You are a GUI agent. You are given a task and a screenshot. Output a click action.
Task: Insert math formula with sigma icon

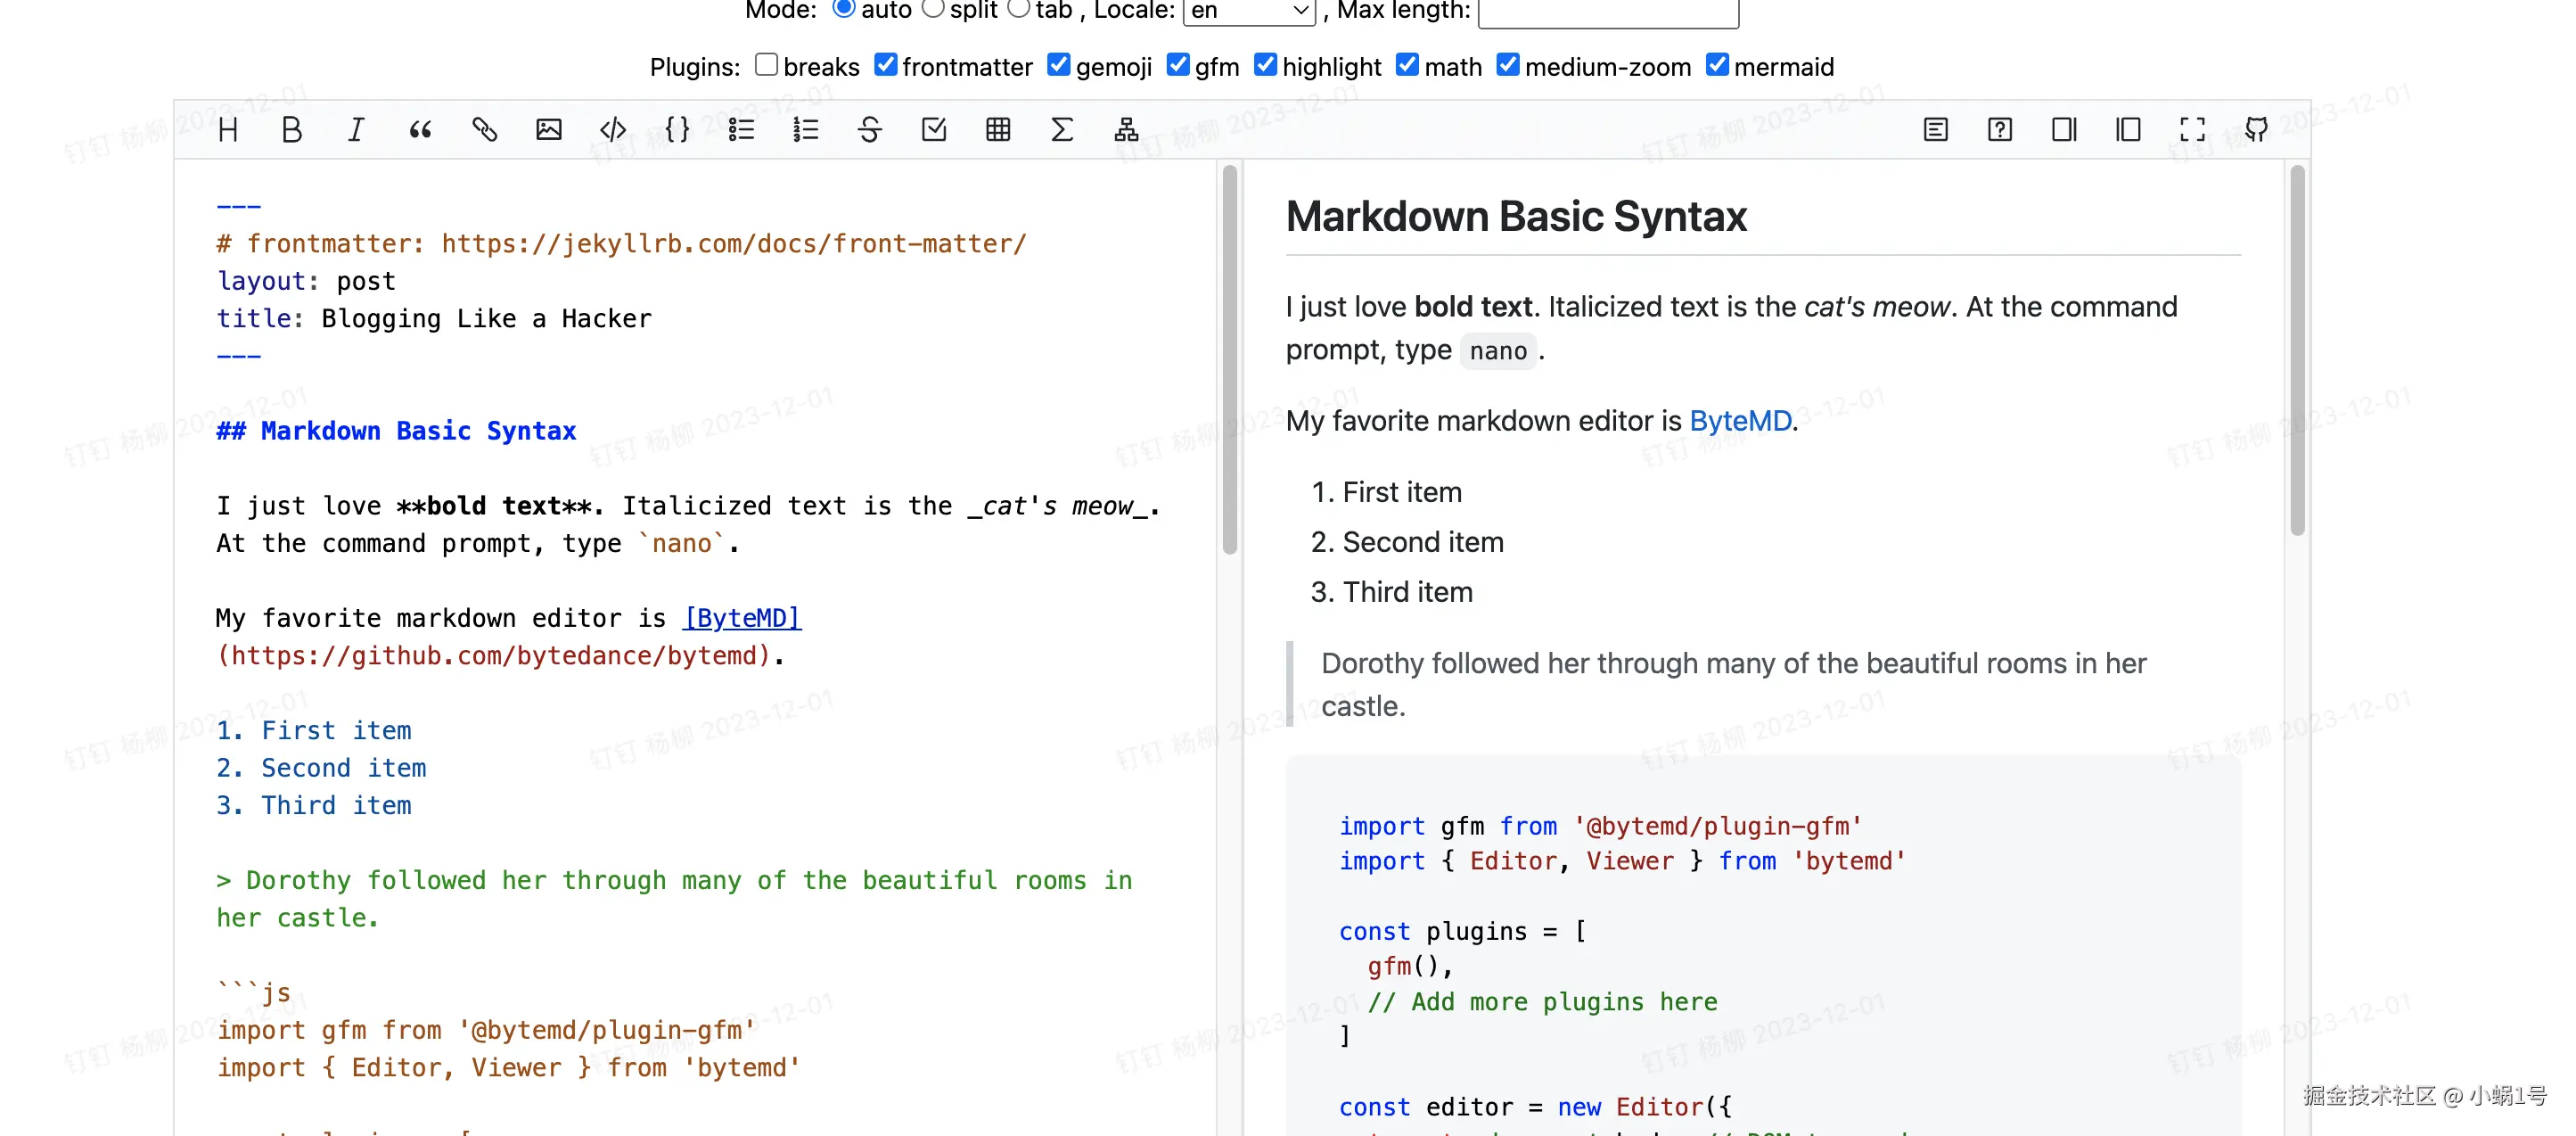[x=1062, y=130]
